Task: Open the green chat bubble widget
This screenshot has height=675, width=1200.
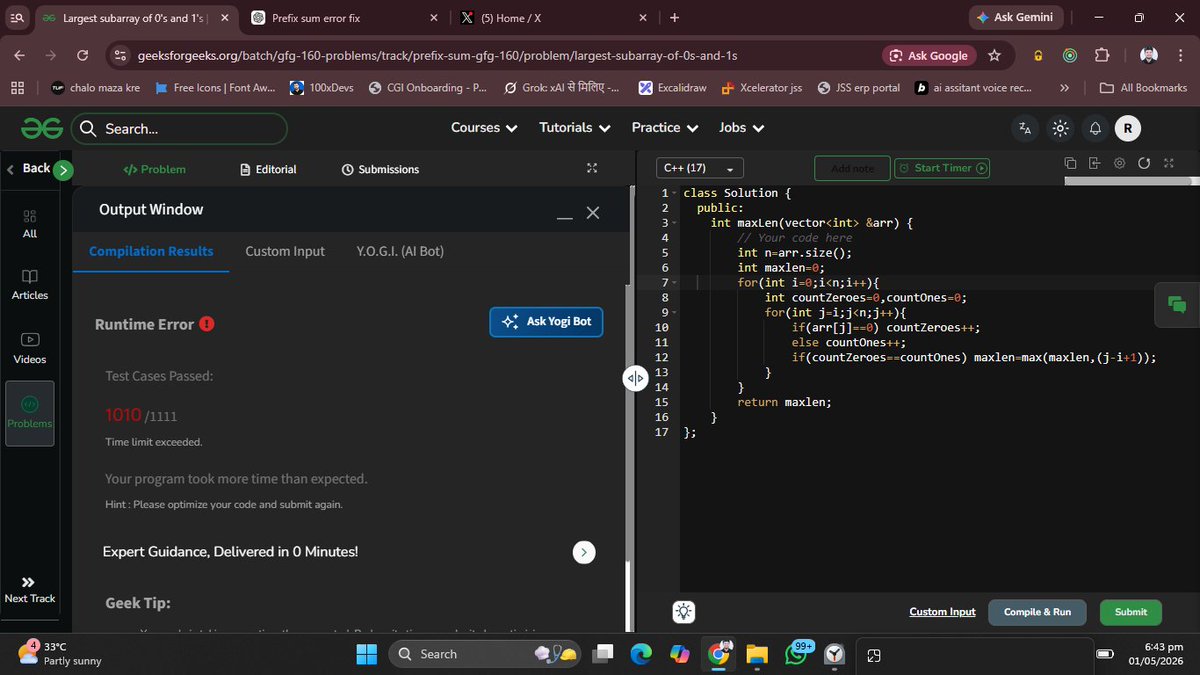Action: pos(1176,305)
